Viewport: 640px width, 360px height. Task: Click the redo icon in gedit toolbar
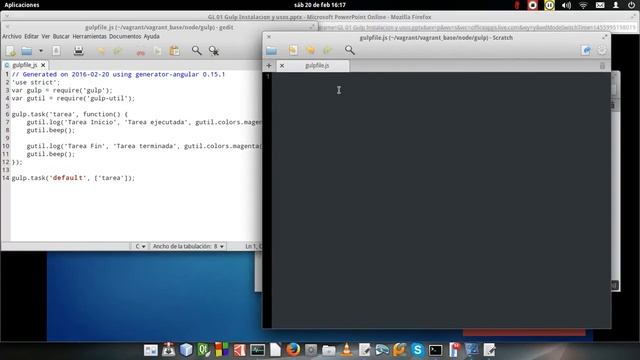pos(118,51)
